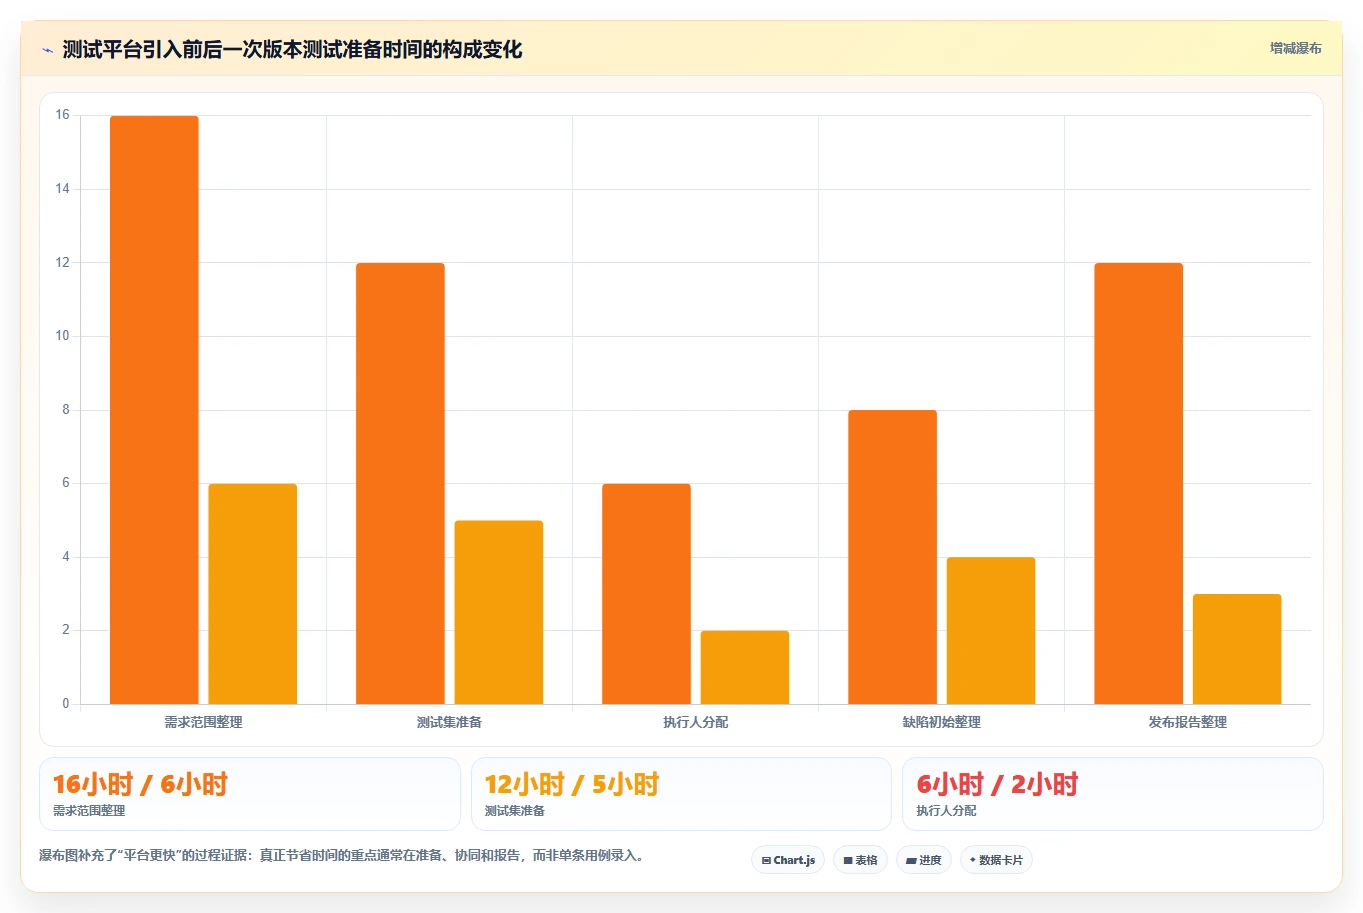Click the dark orange bar for 执行人分配
This screenshot has width=1363, height=913.
pos(646,594)
